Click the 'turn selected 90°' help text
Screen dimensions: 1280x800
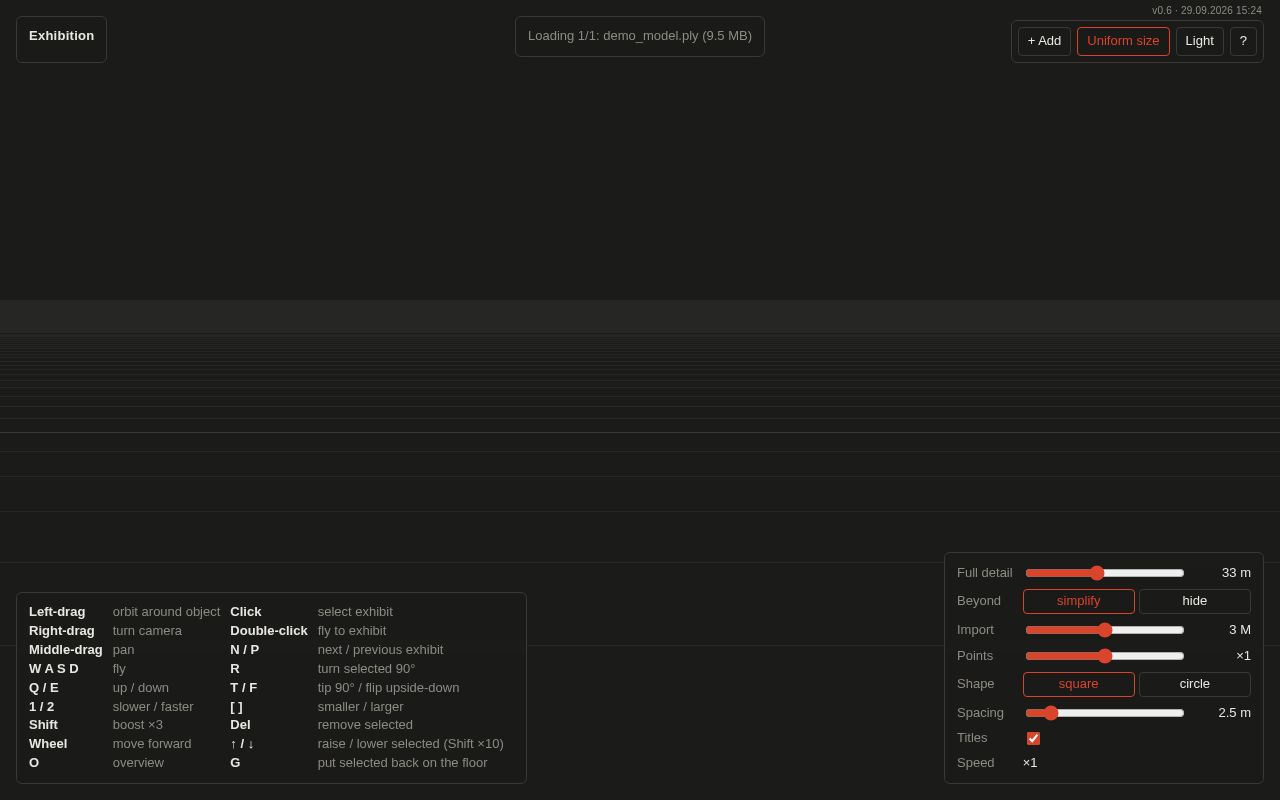click(x=367, y=669)
